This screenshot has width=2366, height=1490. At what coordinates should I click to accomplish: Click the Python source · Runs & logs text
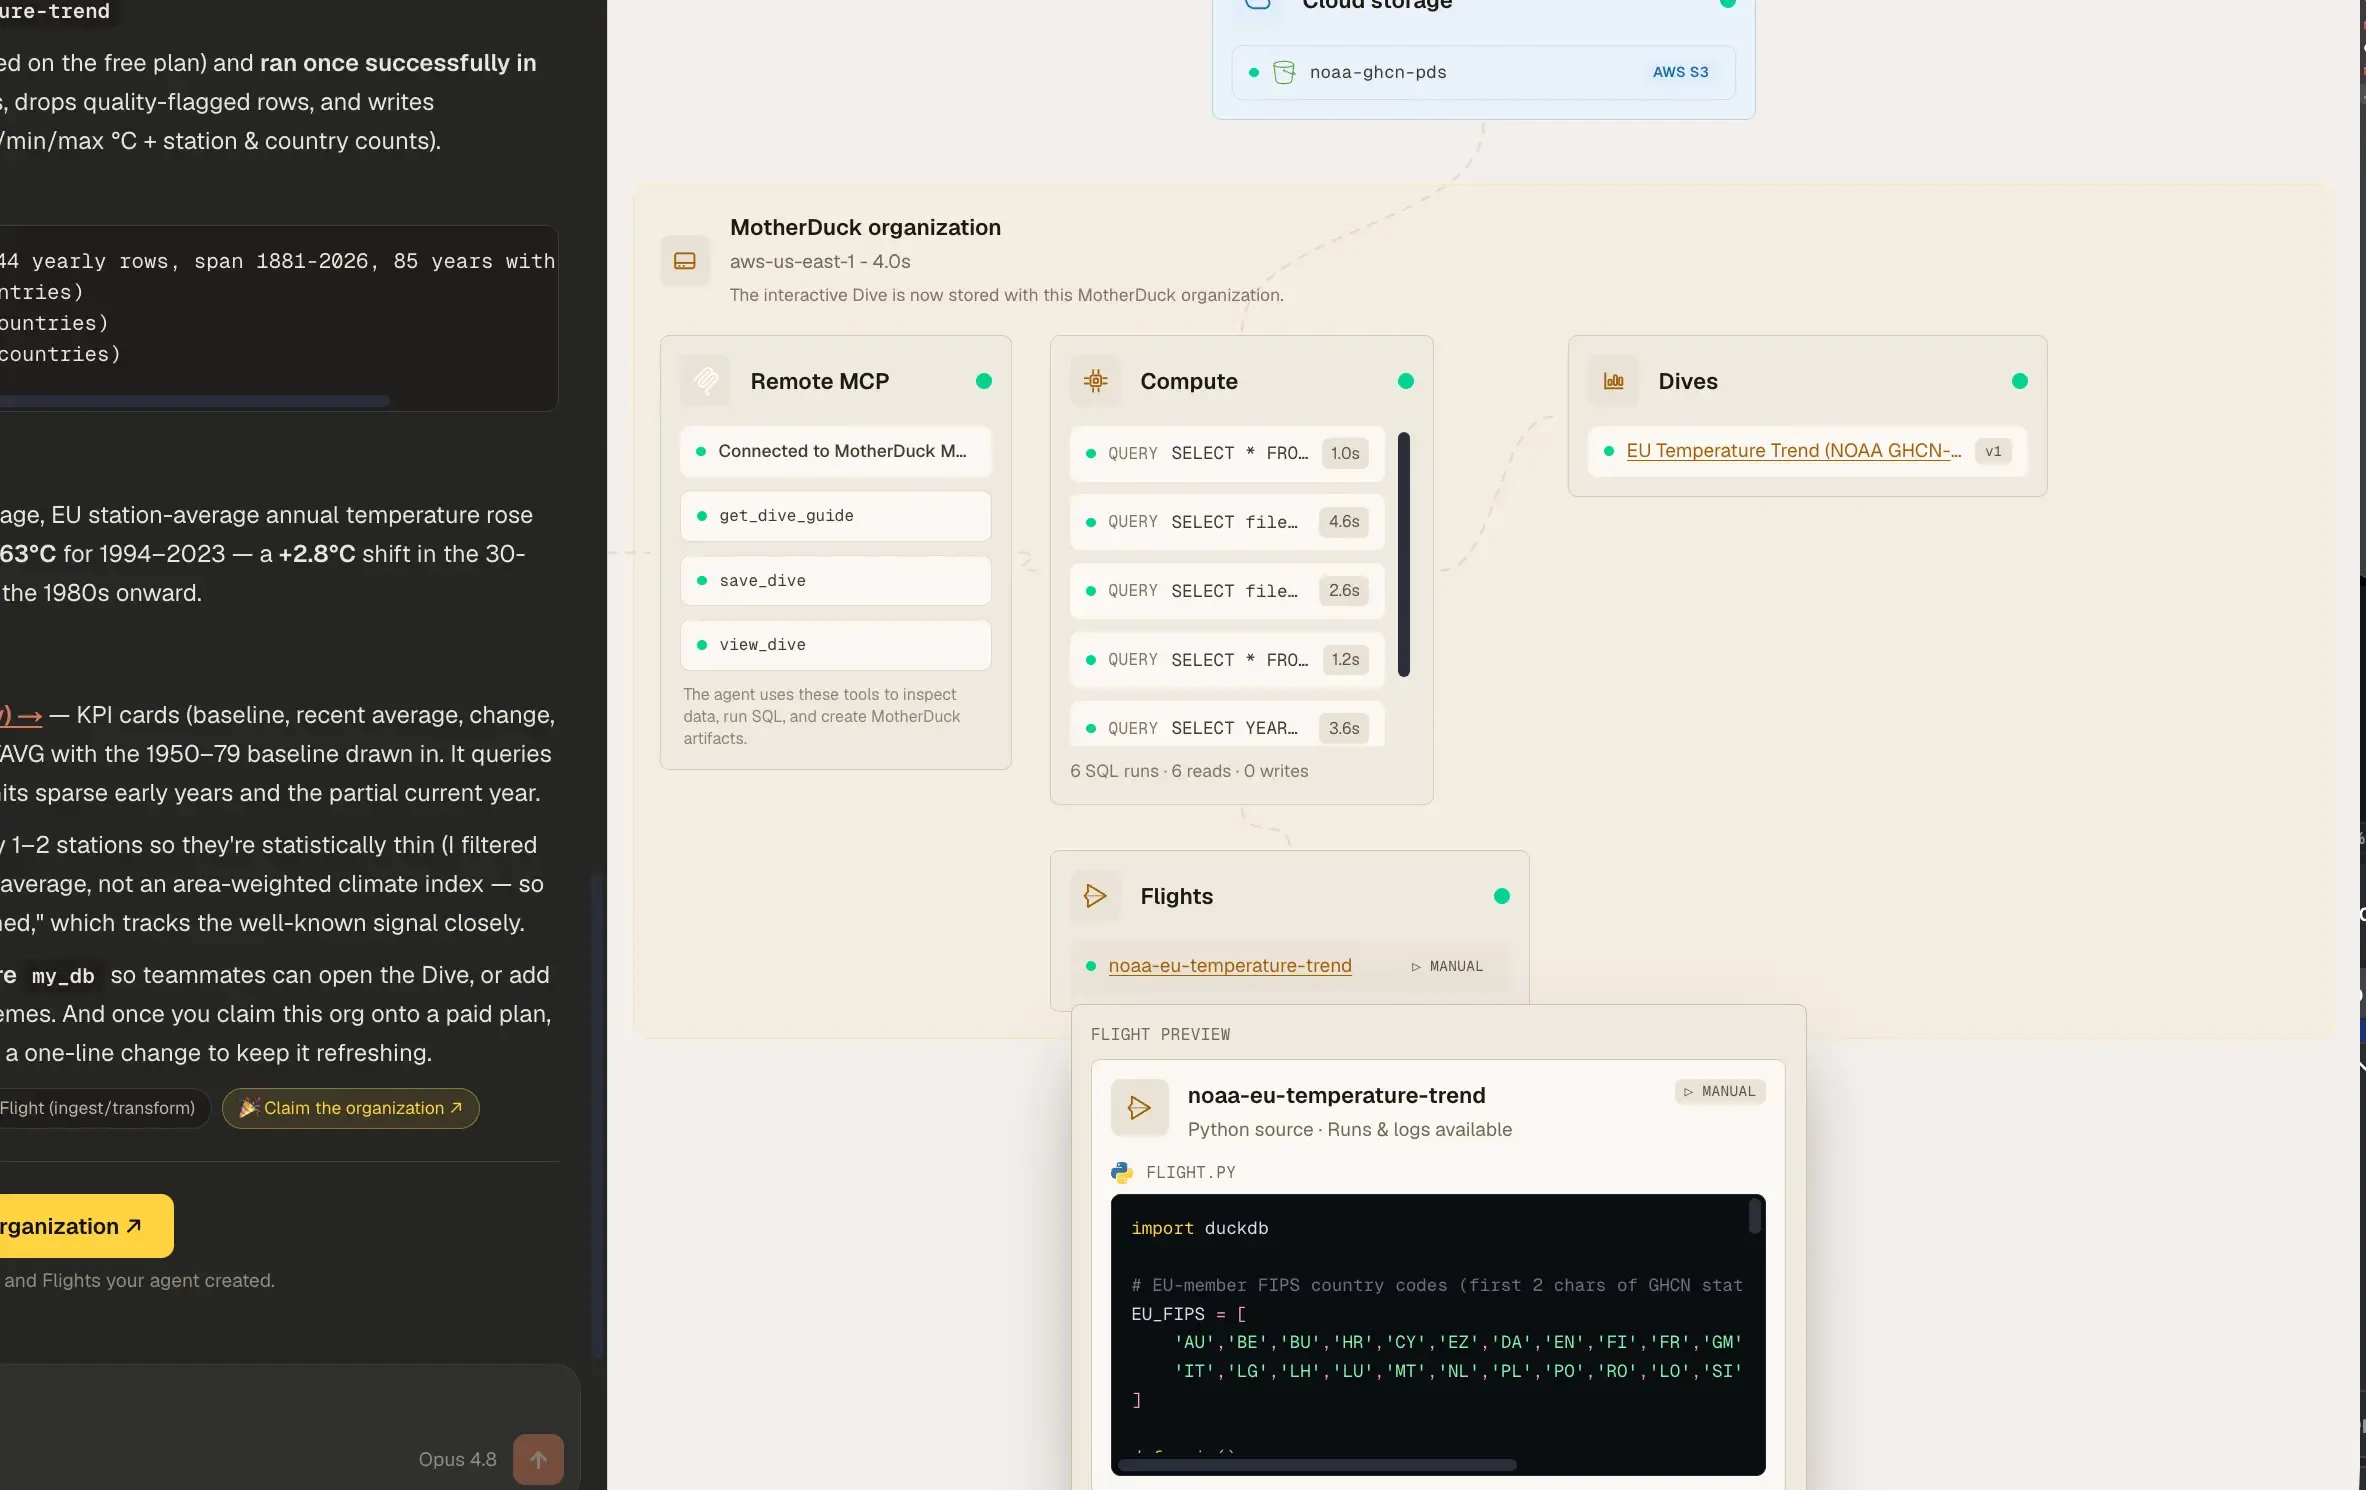pos(1350,1129)
